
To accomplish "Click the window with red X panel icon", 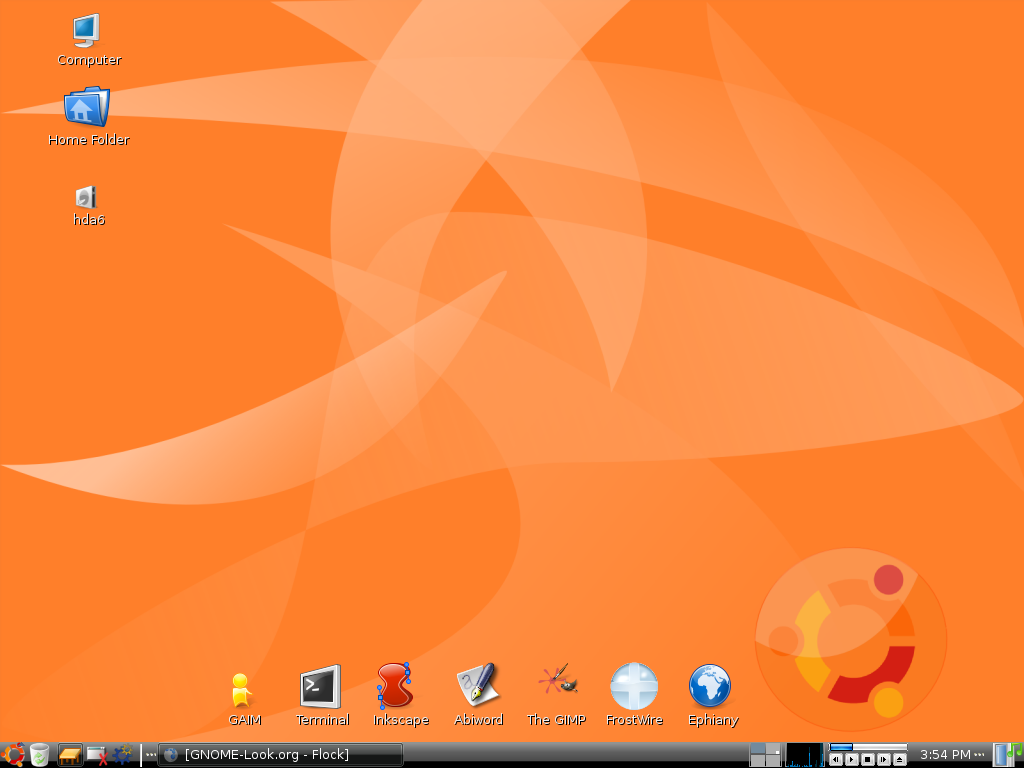I will click(x=97, y=755).
